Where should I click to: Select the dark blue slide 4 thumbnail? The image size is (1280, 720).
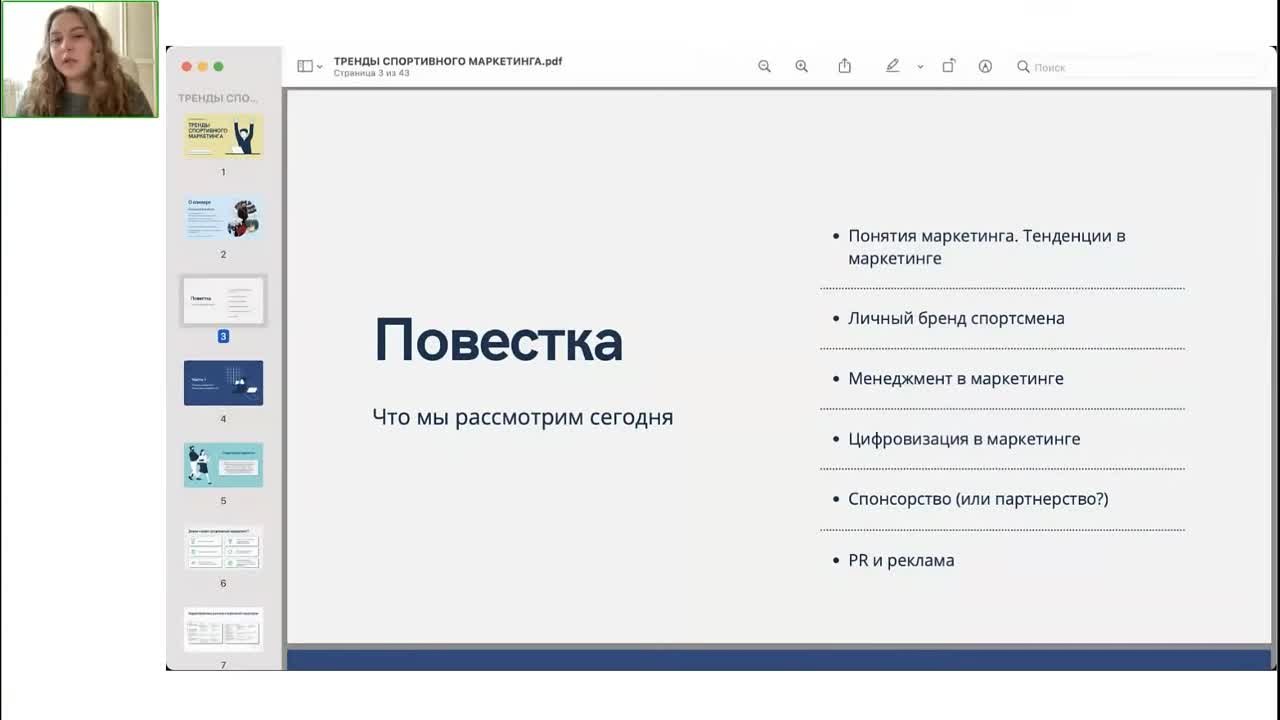[222, 382]
